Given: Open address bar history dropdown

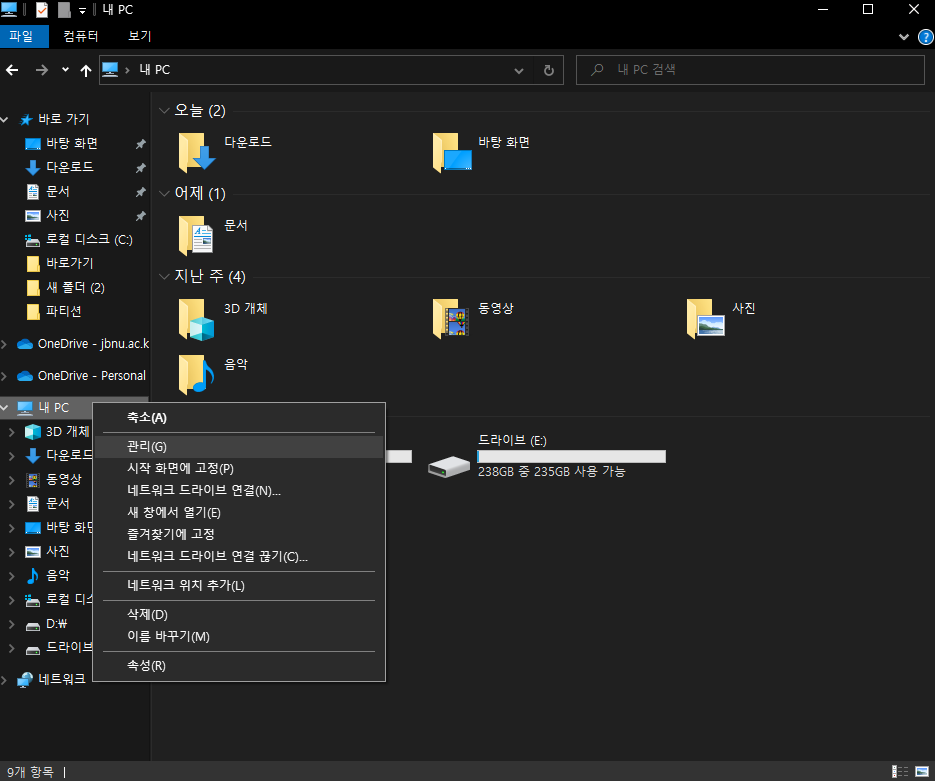Looking at the screenshot, I should pos(519,70).
